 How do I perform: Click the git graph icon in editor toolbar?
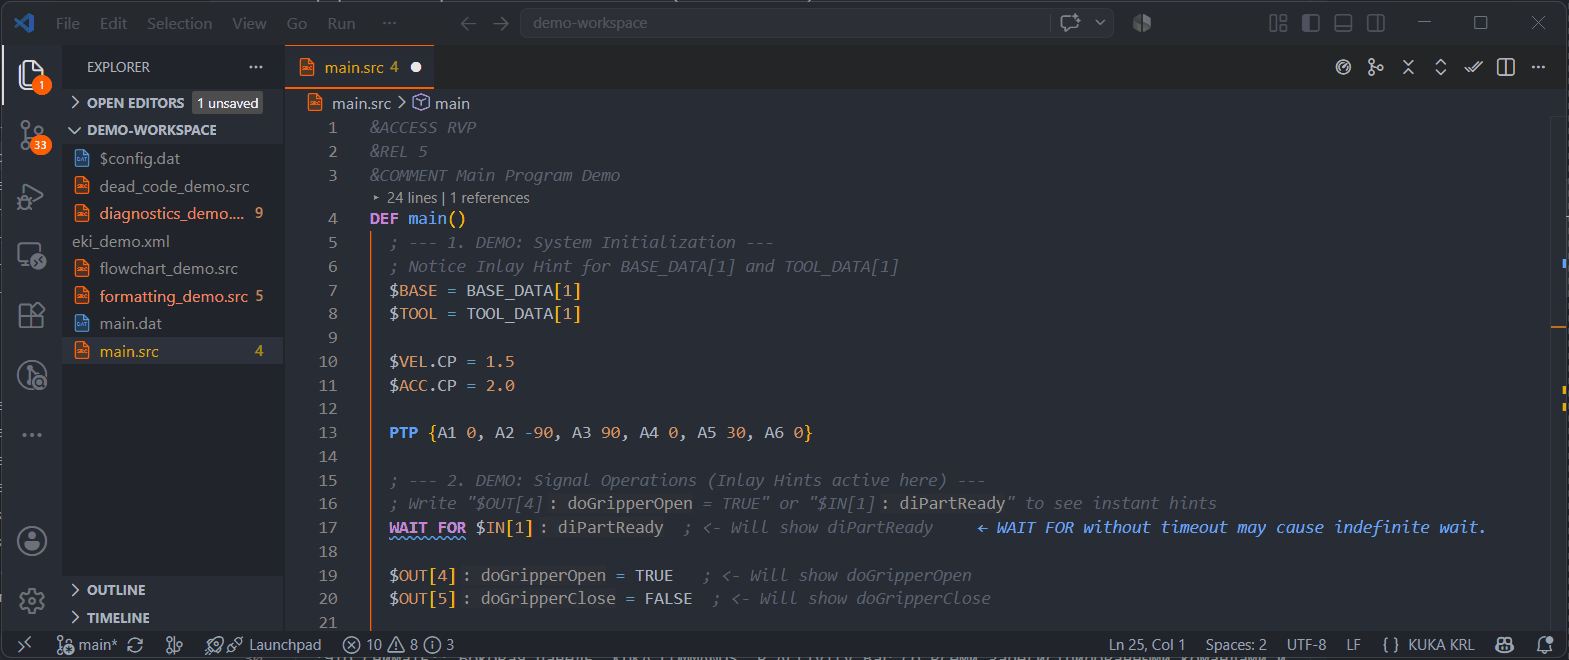(1376, 67)
